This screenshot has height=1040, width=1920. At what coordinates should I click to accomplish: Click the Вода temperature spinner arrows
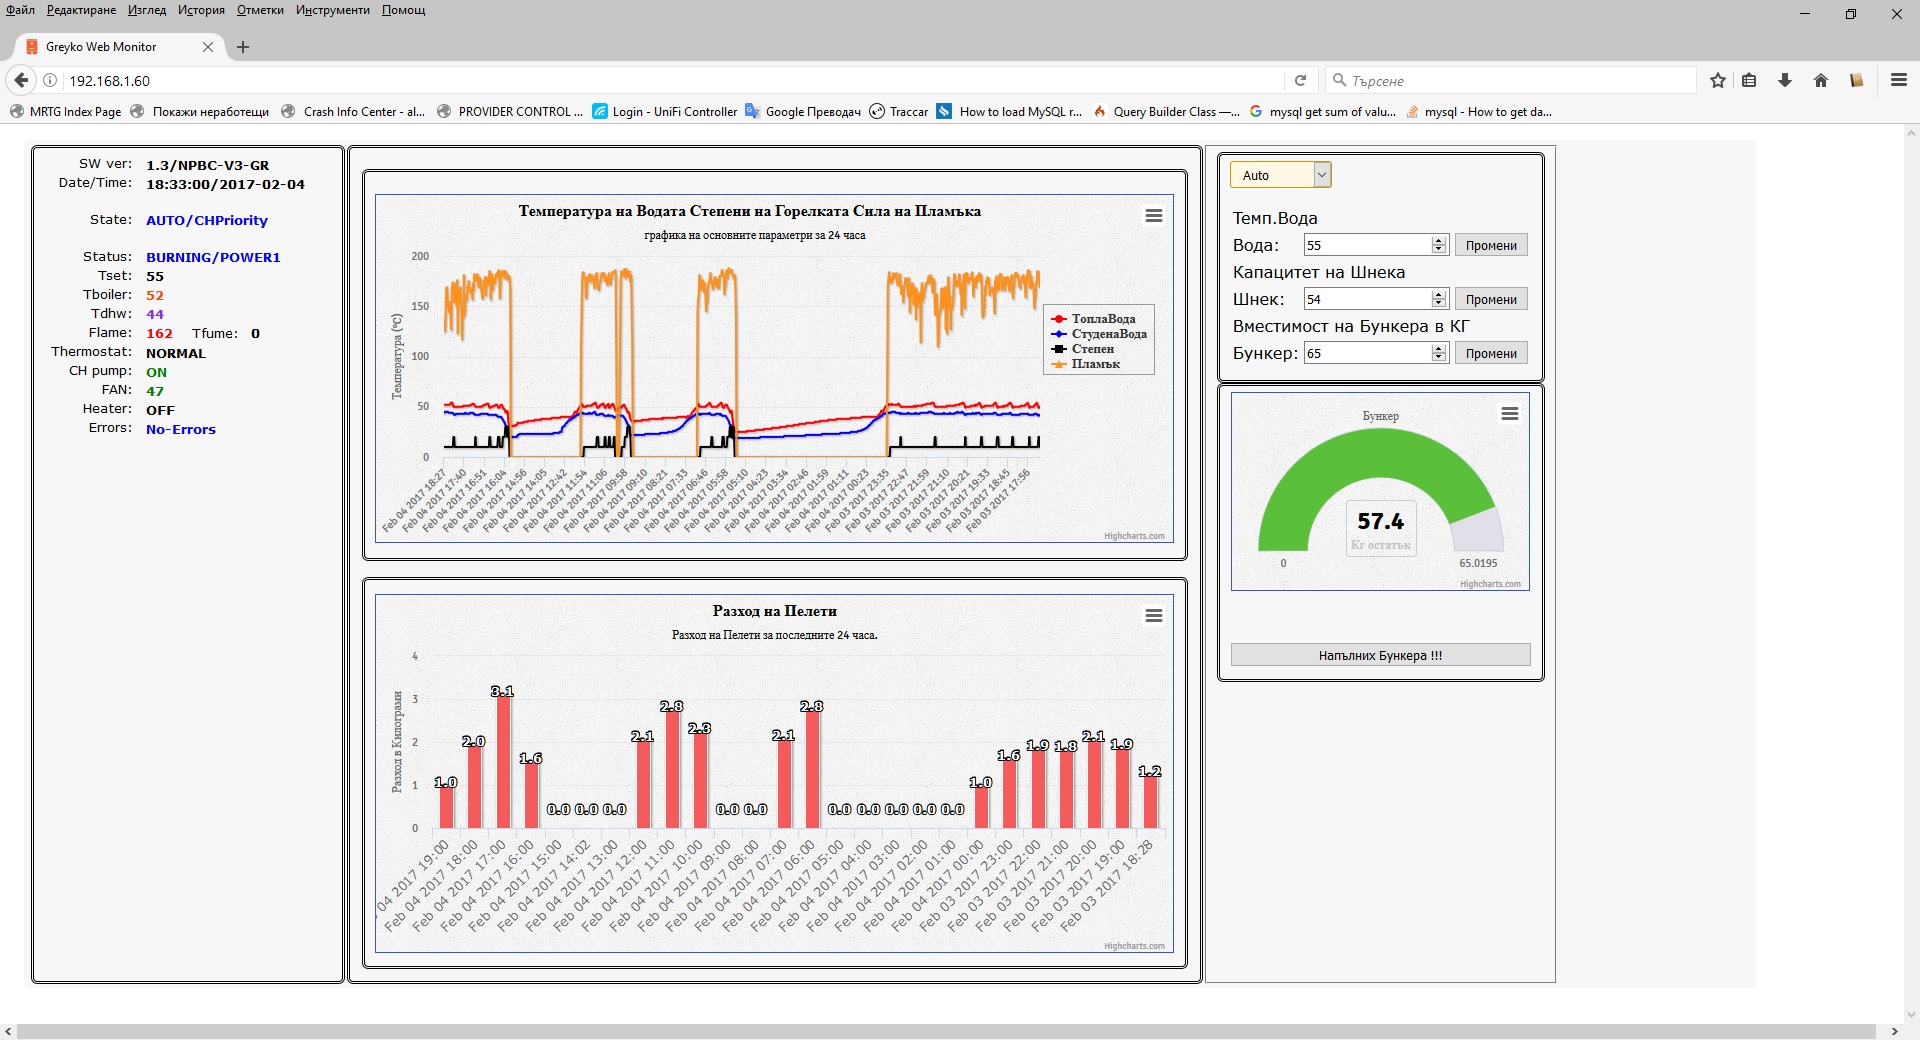point(1439,245)
